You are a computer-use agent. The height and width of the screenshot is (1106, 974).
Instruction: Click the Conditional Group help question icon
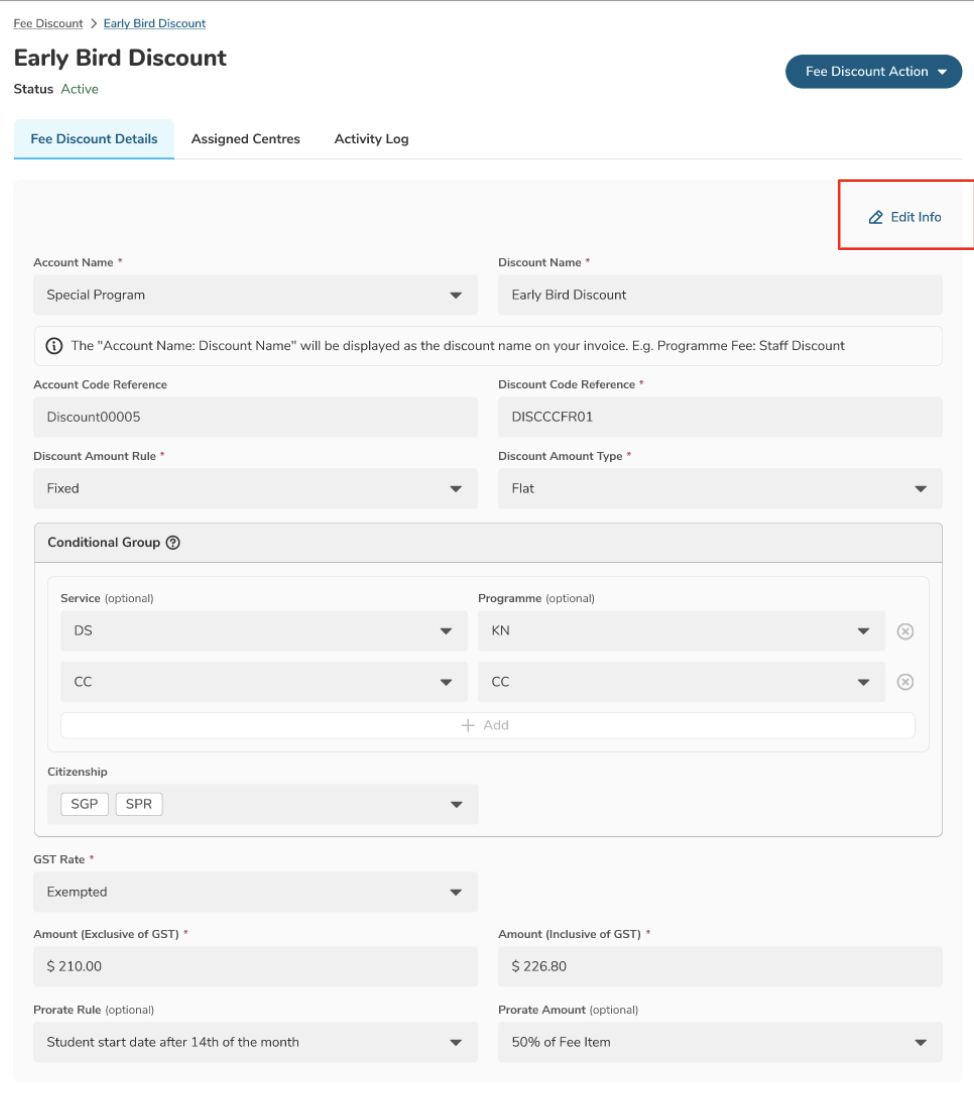coord(173,542)
